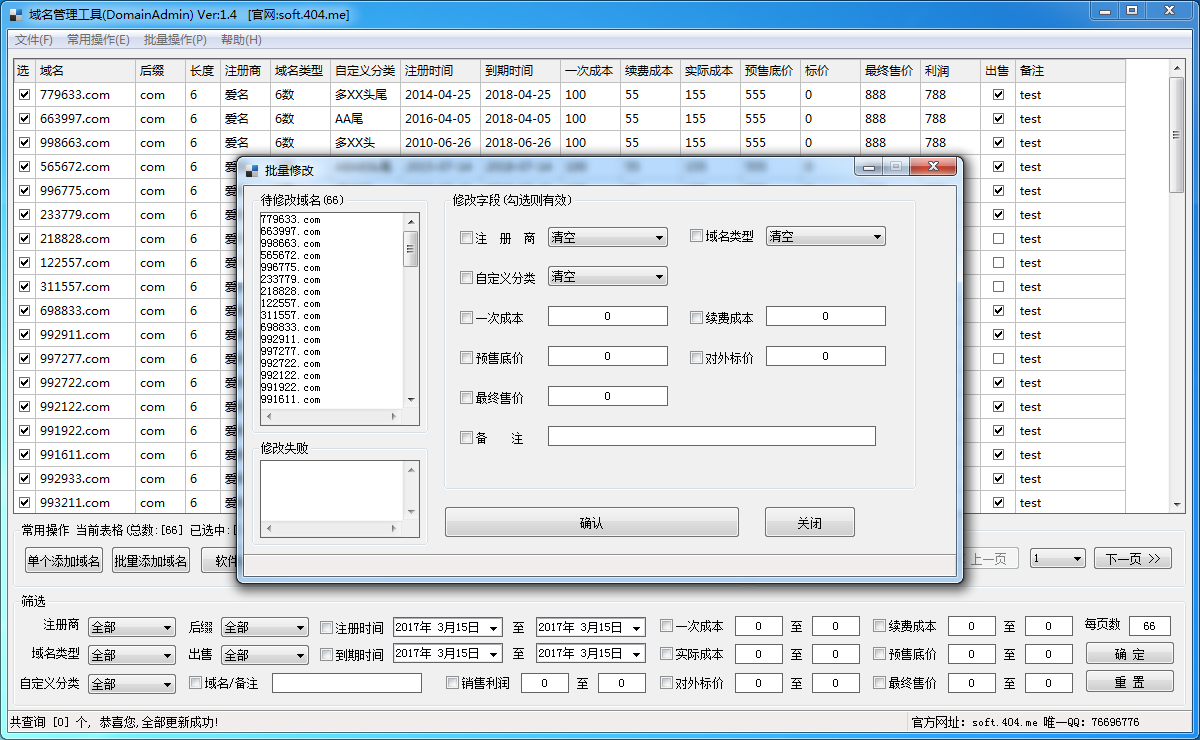The image size is (1200, 740).
Task: Click the 续费成本 value field in the dialog
Action: (x=826, y=316)
